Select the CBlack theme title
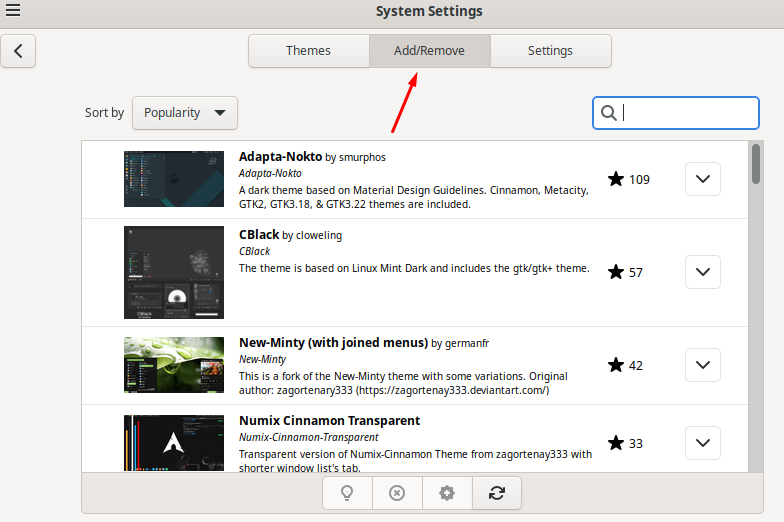This screenshot has height=522, width=784. tap(259, 234)
